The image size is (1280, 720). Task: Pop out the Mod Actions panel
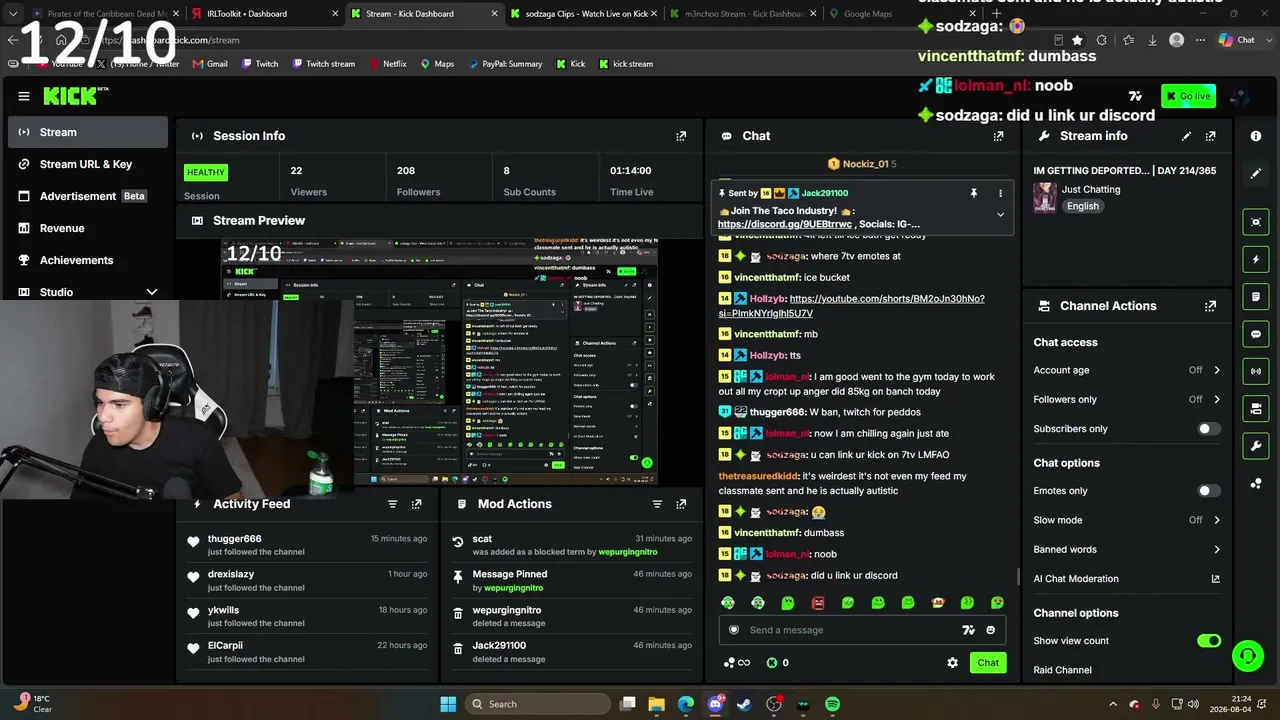point(681,504)
